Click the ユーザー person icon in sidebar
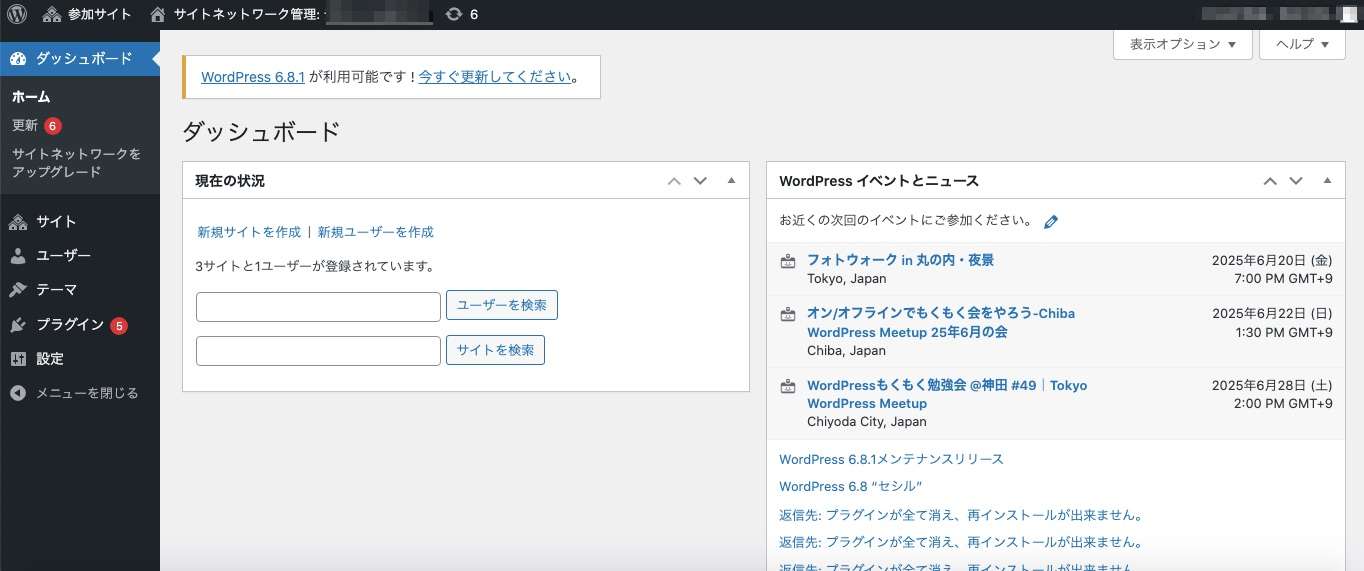 (x=18, y=256)
